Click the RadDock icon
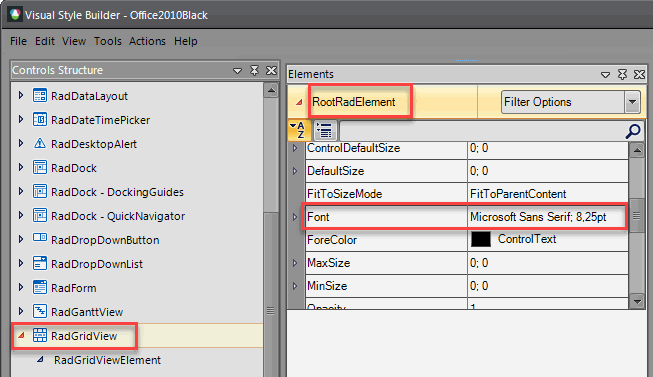653x377 pixels. click(x=40, y=167)
